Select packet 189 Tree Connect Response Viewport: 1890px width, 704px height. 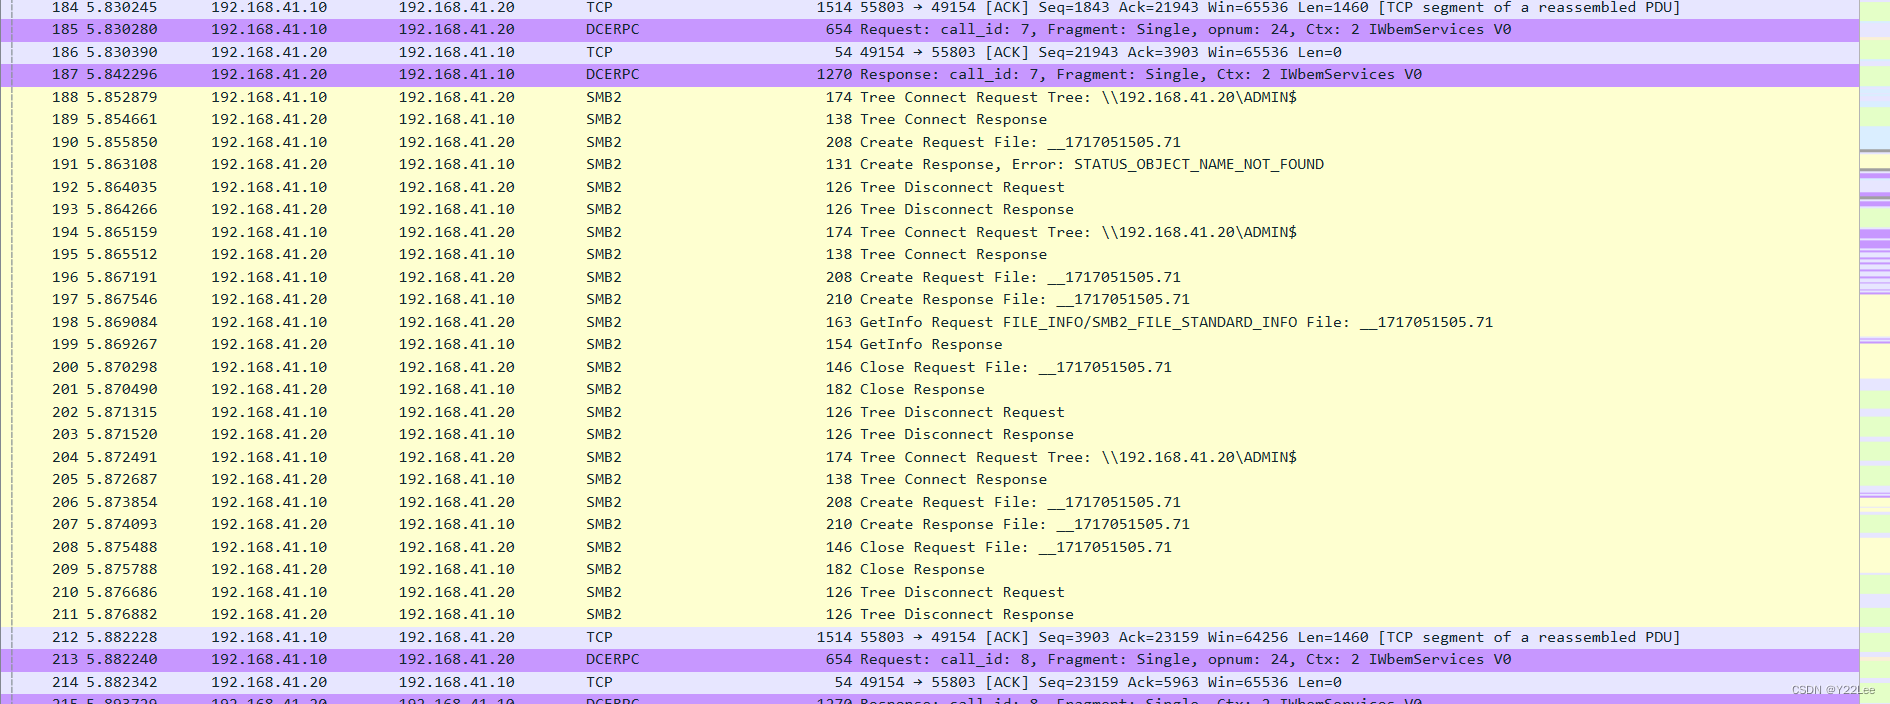pos(930,120)
